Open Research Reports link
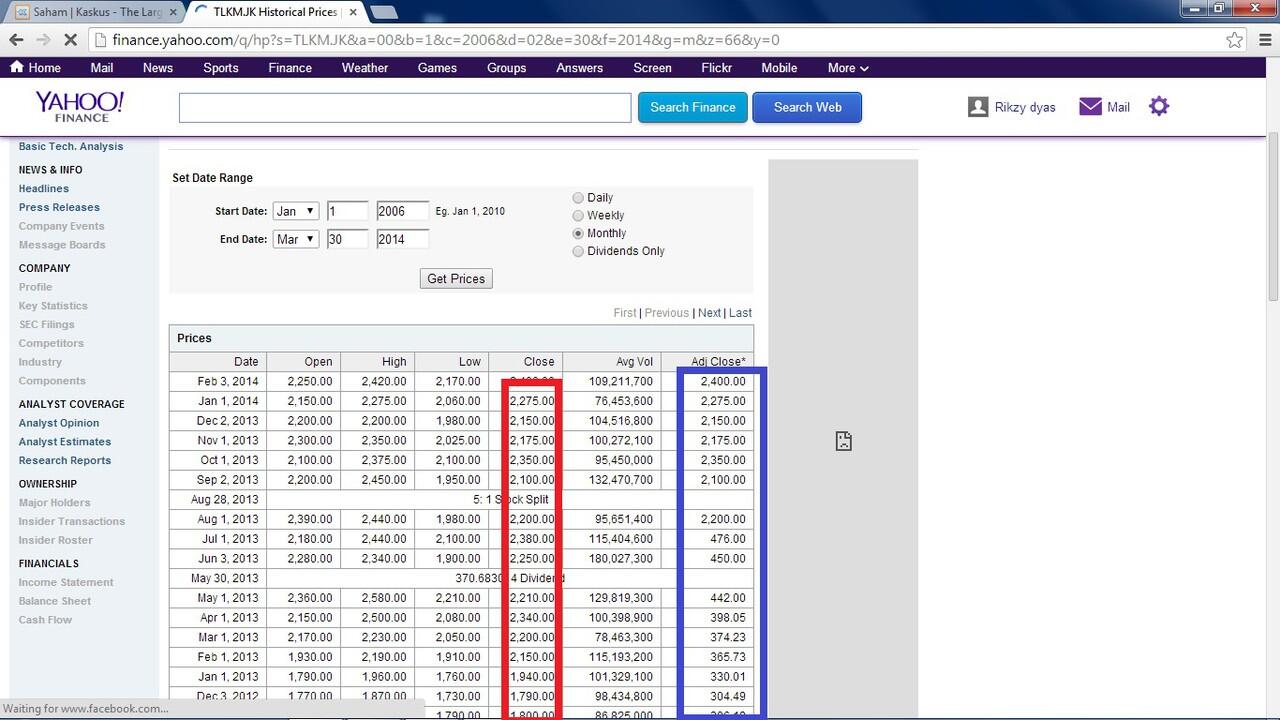 pos(65,461)
